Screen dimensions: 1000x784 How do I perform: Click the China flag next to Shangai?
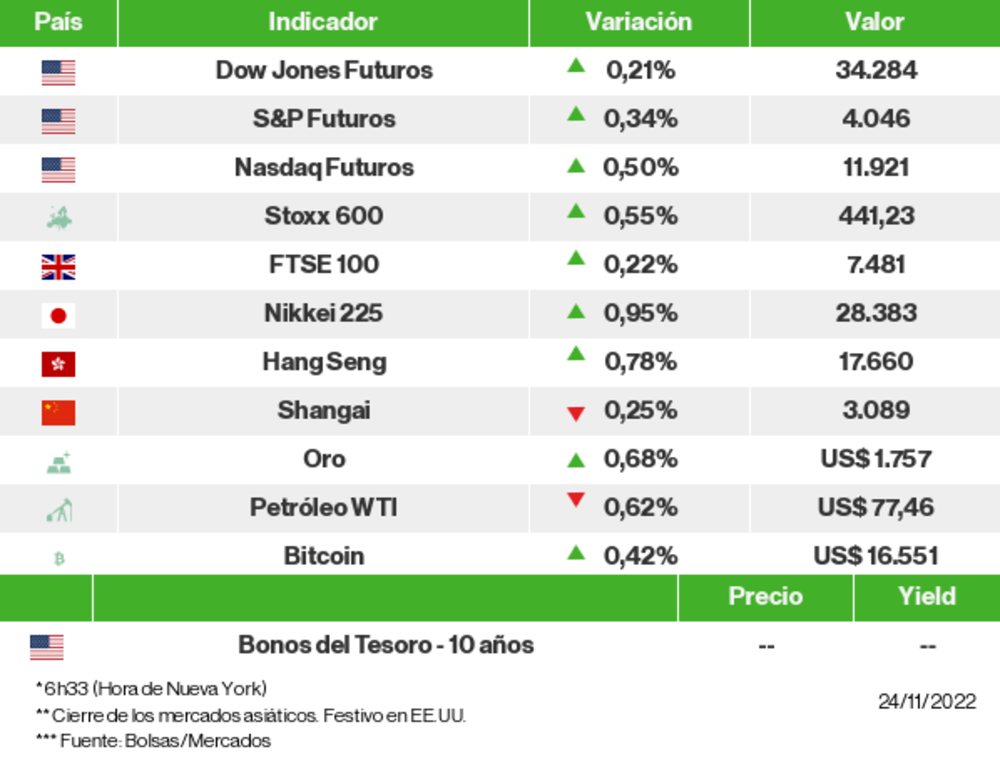58,412
